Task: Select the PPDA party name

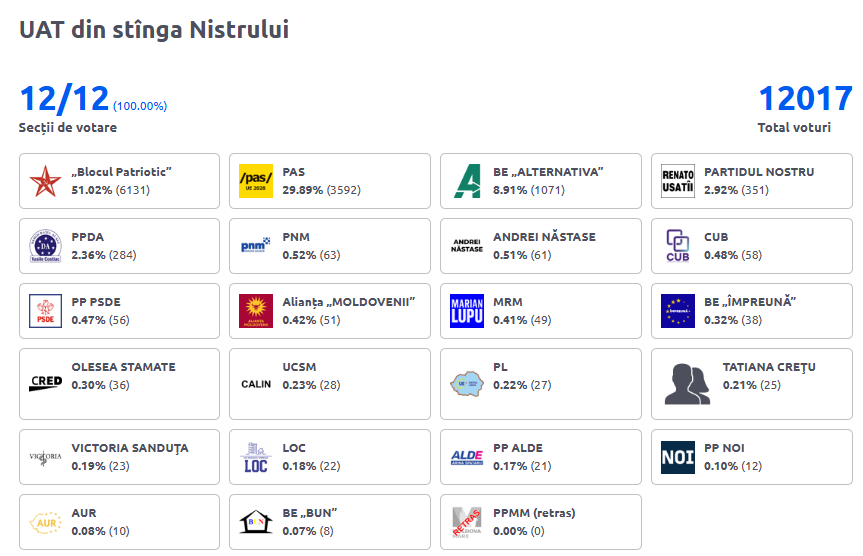Action: (88, 237)
